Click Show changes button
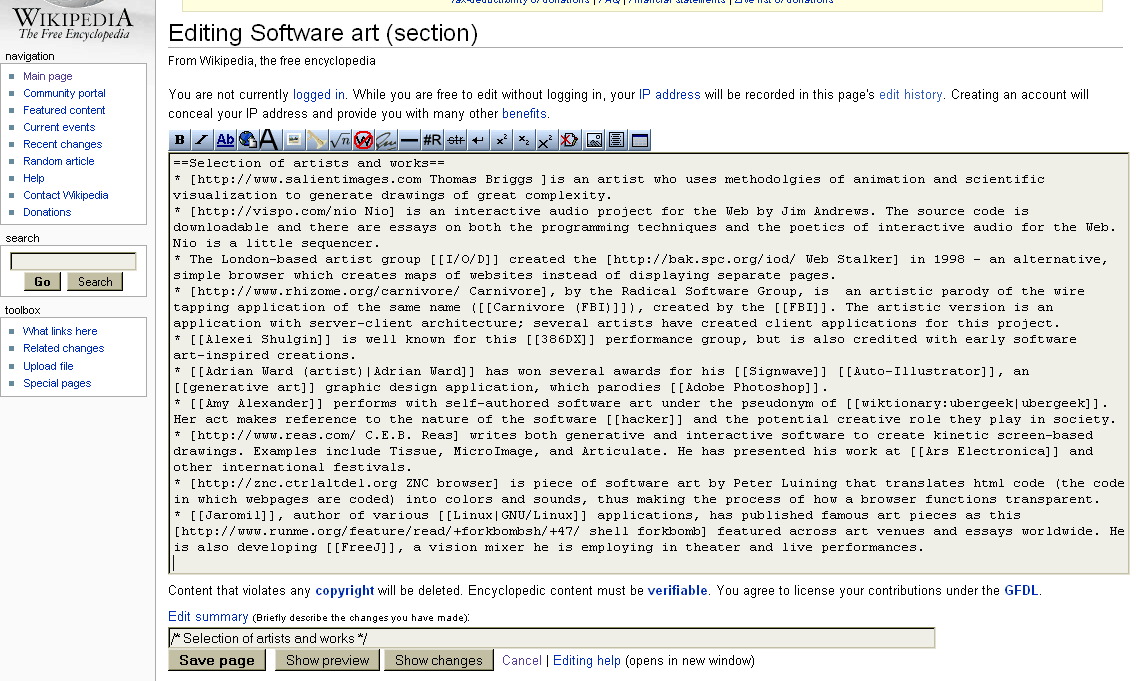 [x=438, y=660]
